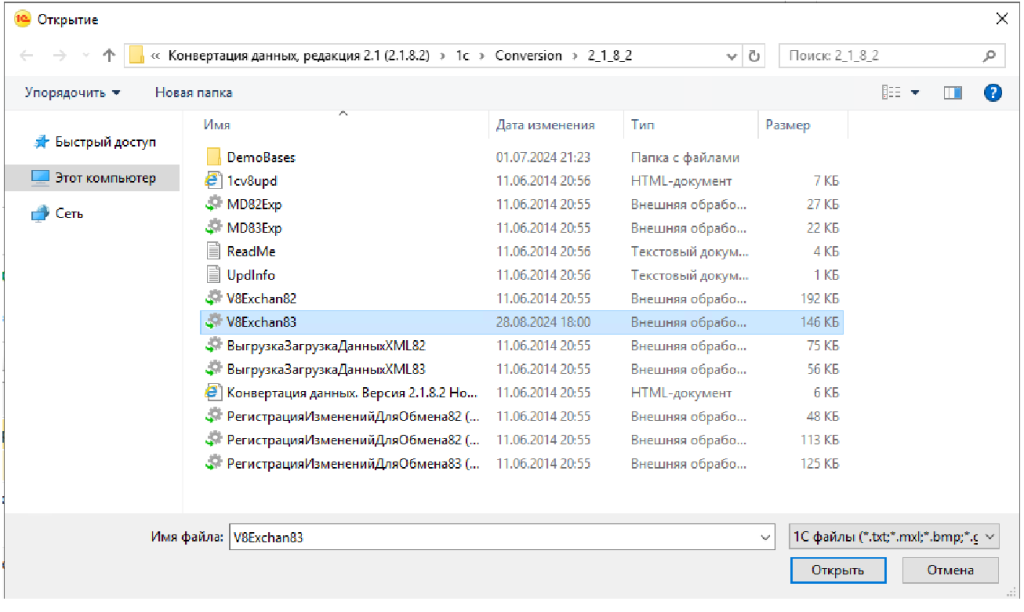
Task: Select the DemoBases folder icon
Action: [x=213, y=157]
